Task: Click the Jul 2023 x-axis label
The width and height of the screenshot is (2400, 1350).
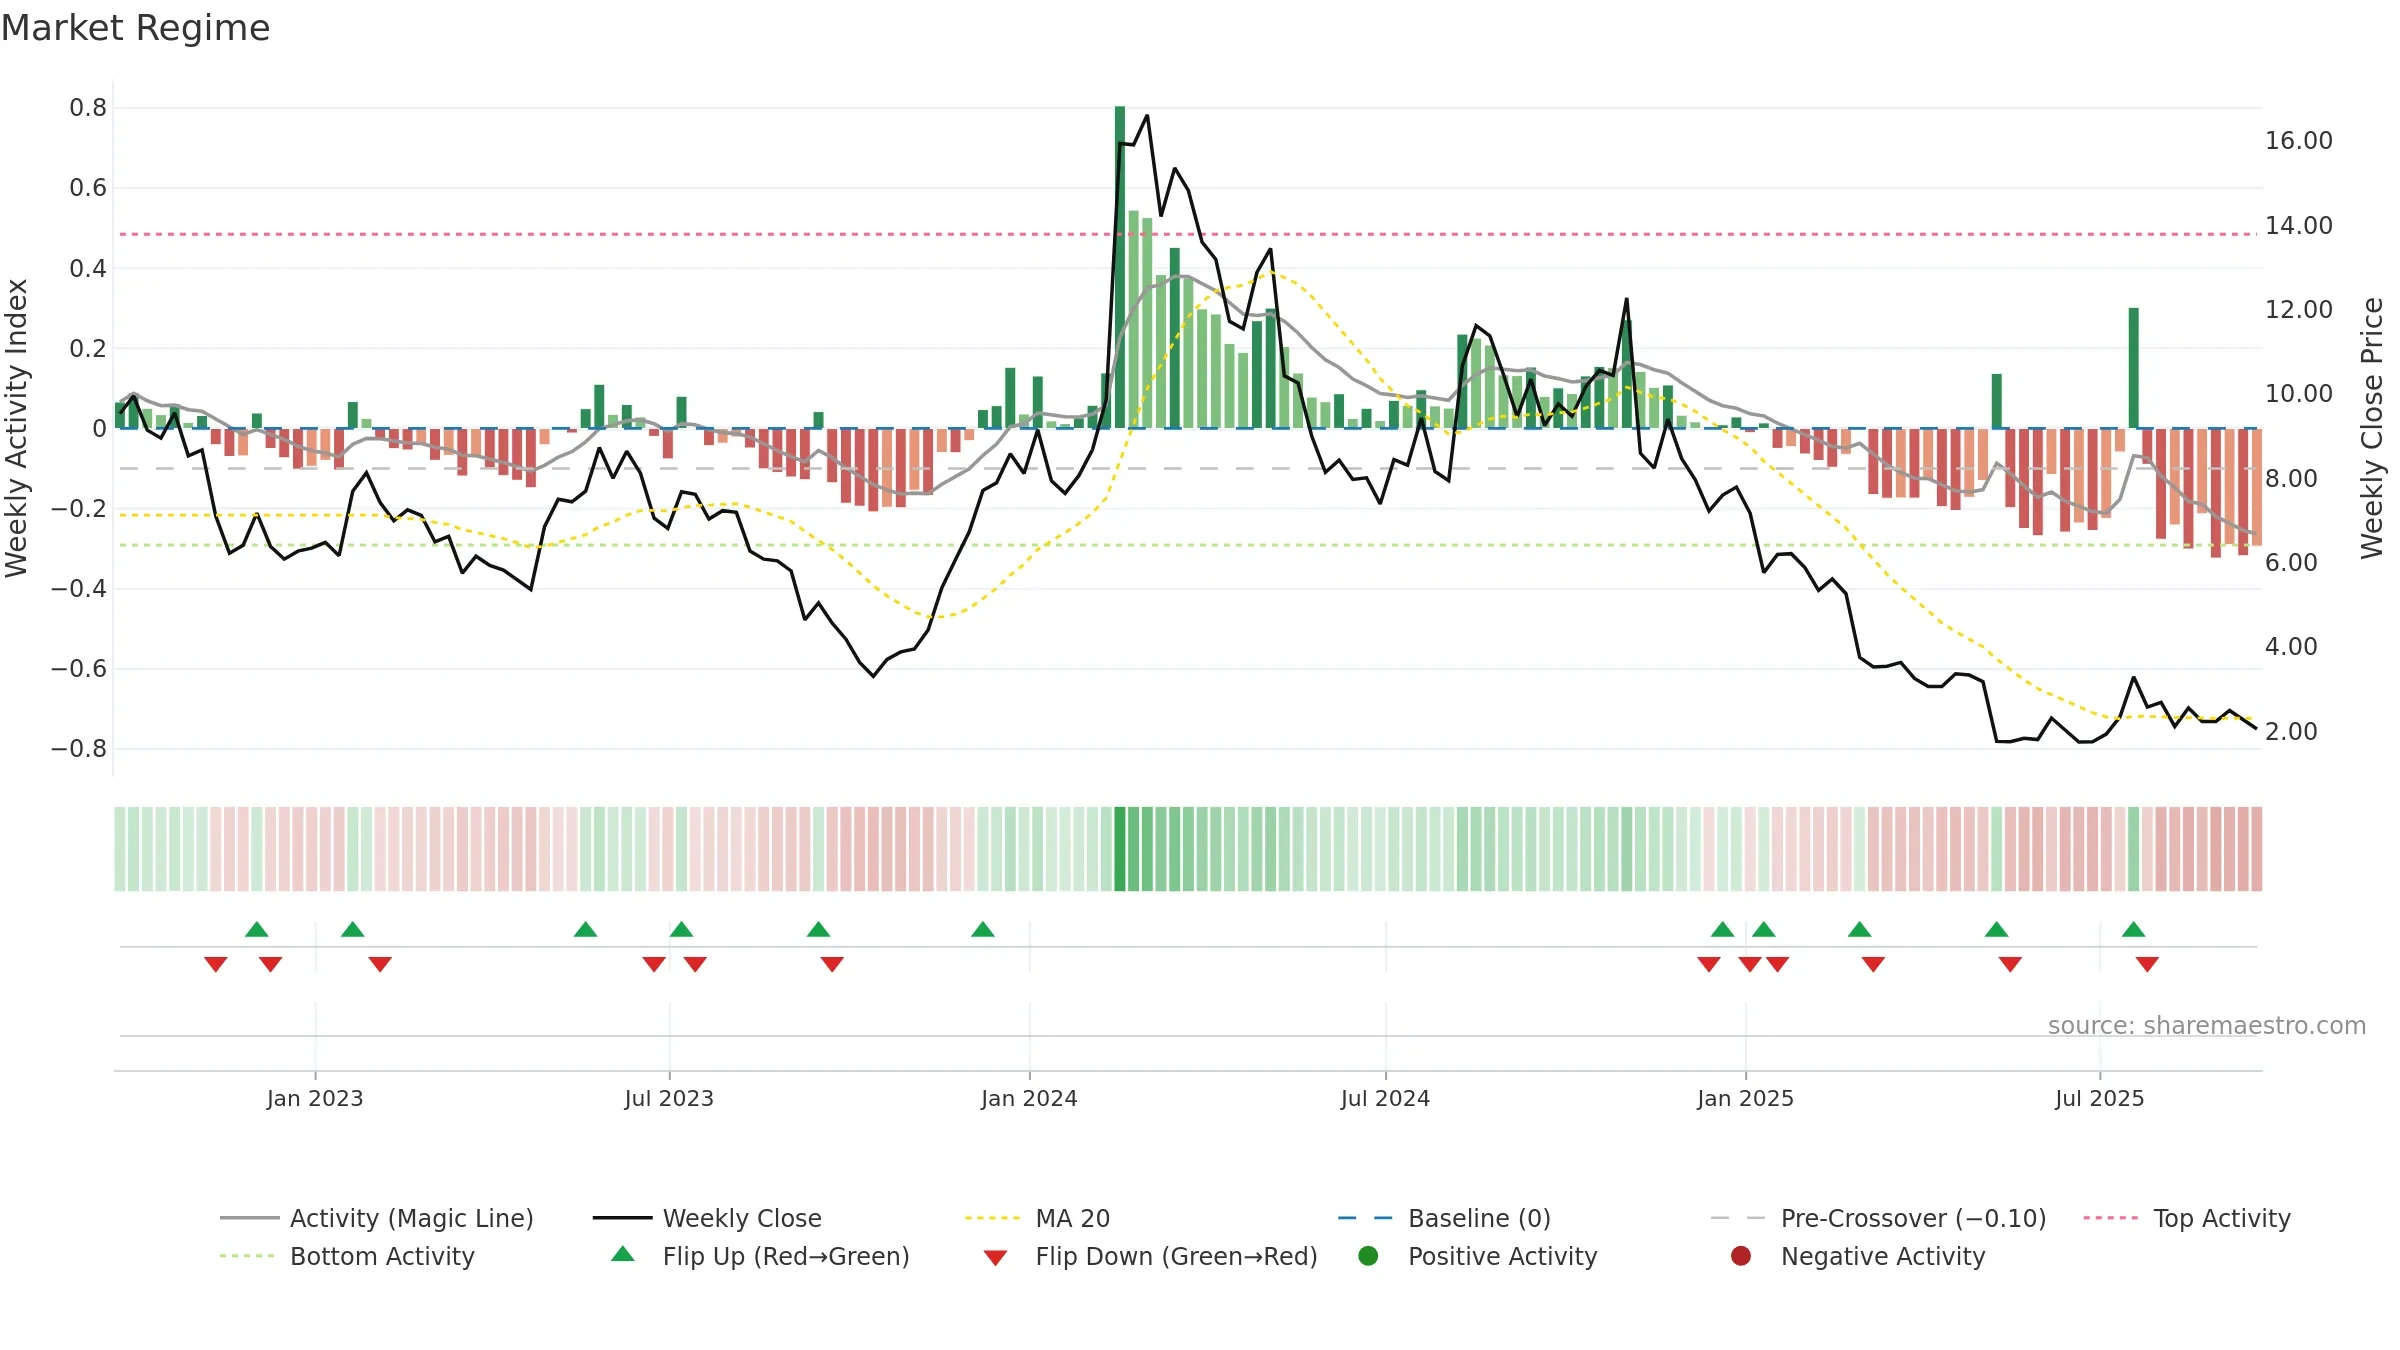Action: 669,1098
